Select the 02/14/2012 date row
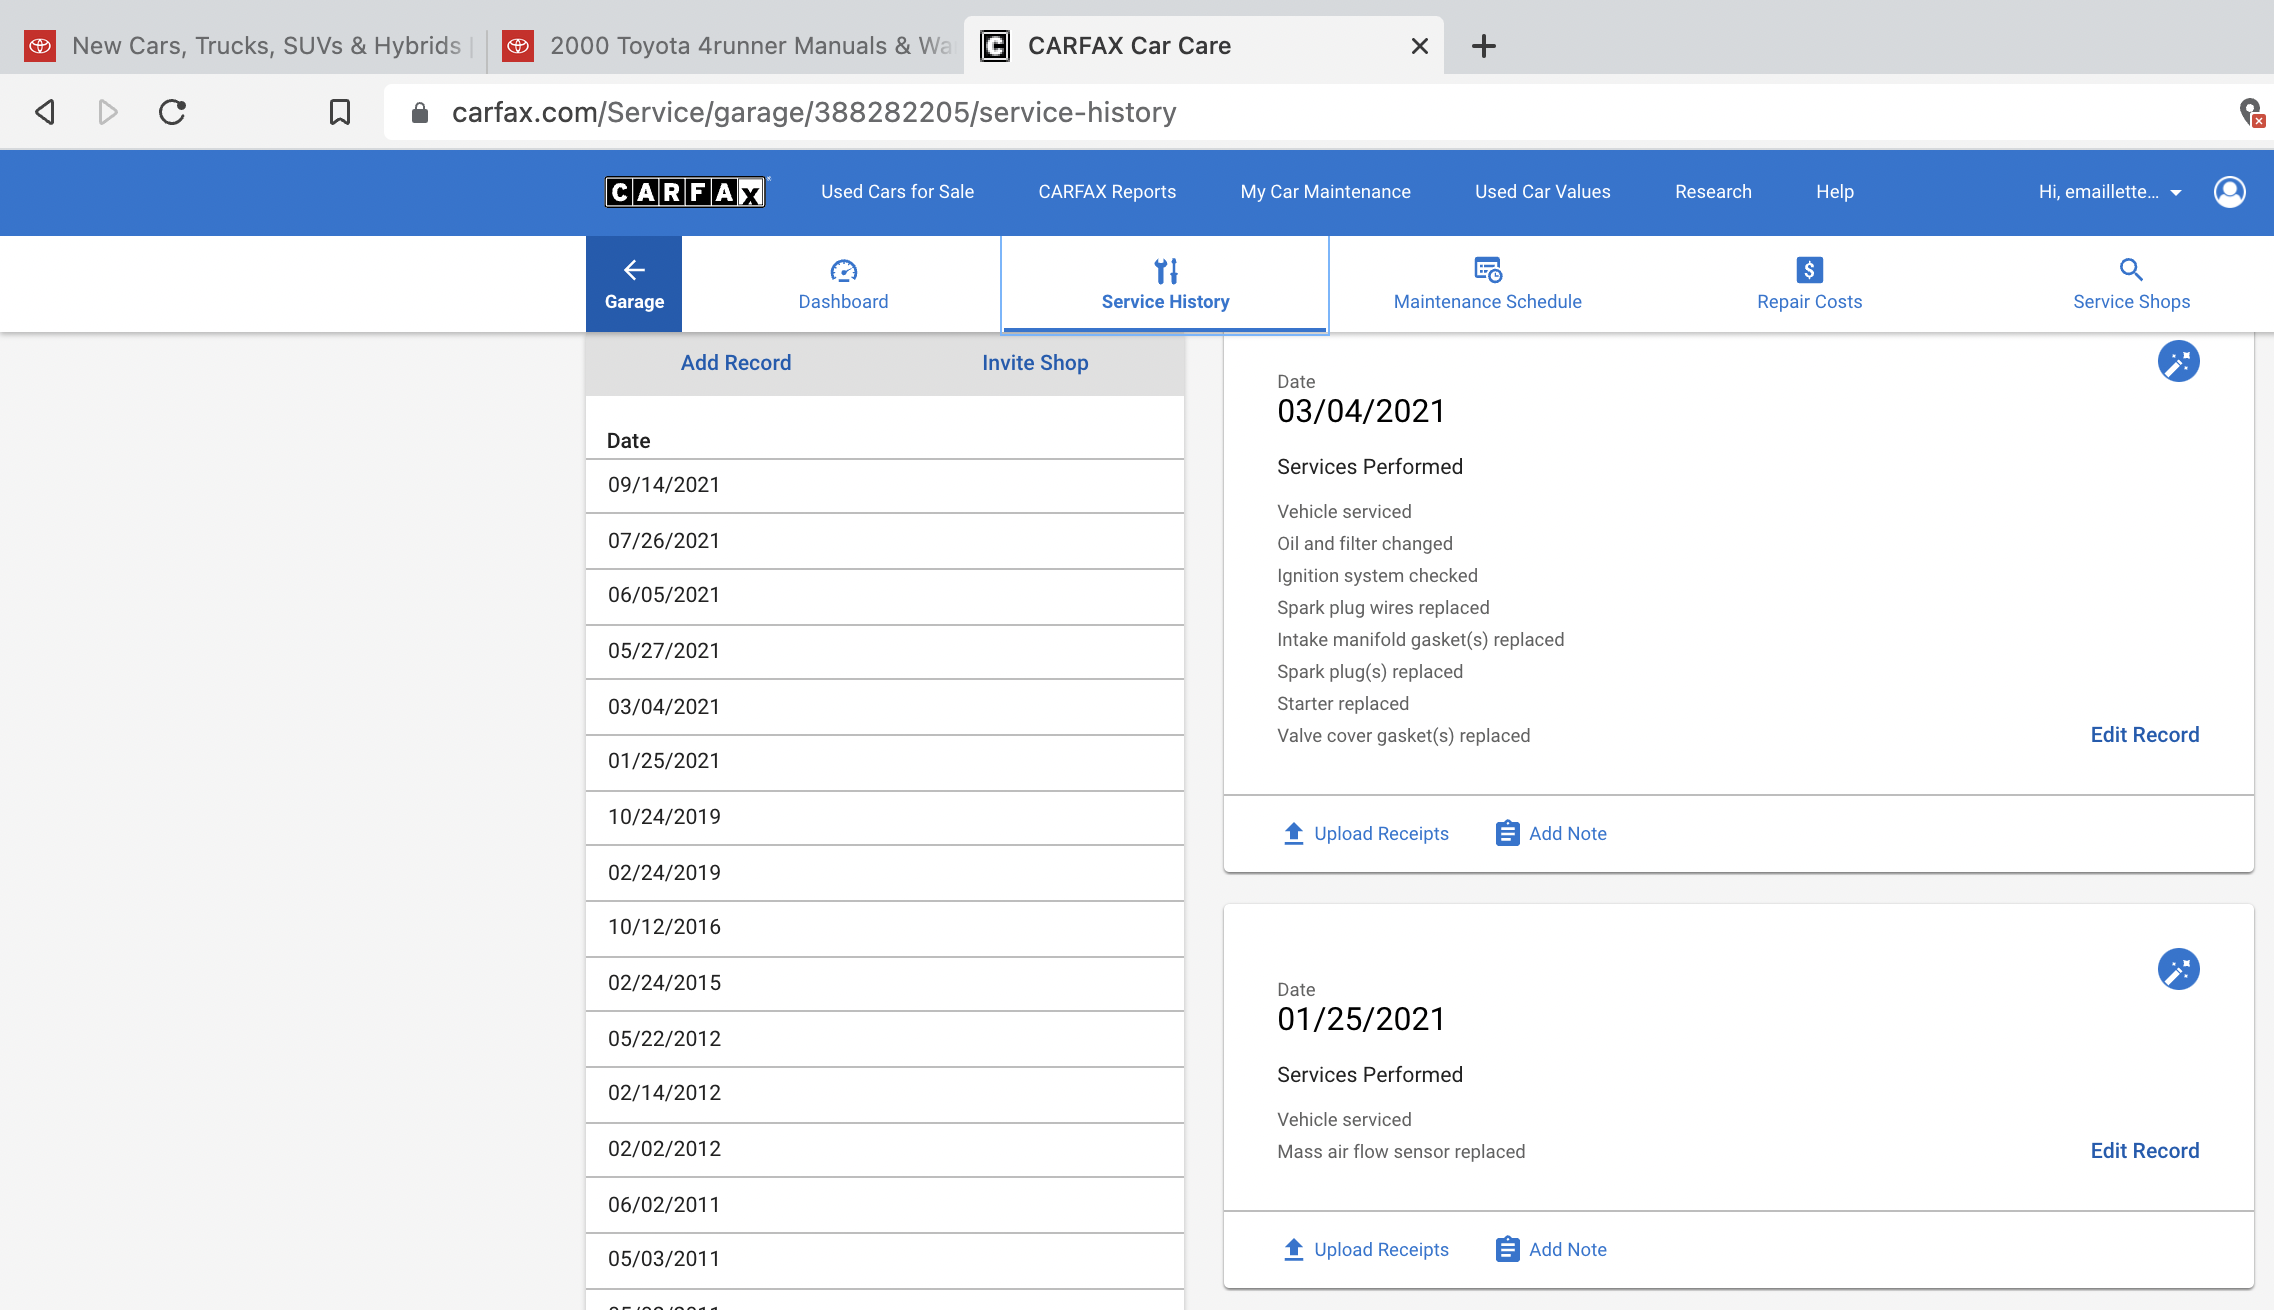The width and height of the screenshot is (2274, 1310). 885,1095
